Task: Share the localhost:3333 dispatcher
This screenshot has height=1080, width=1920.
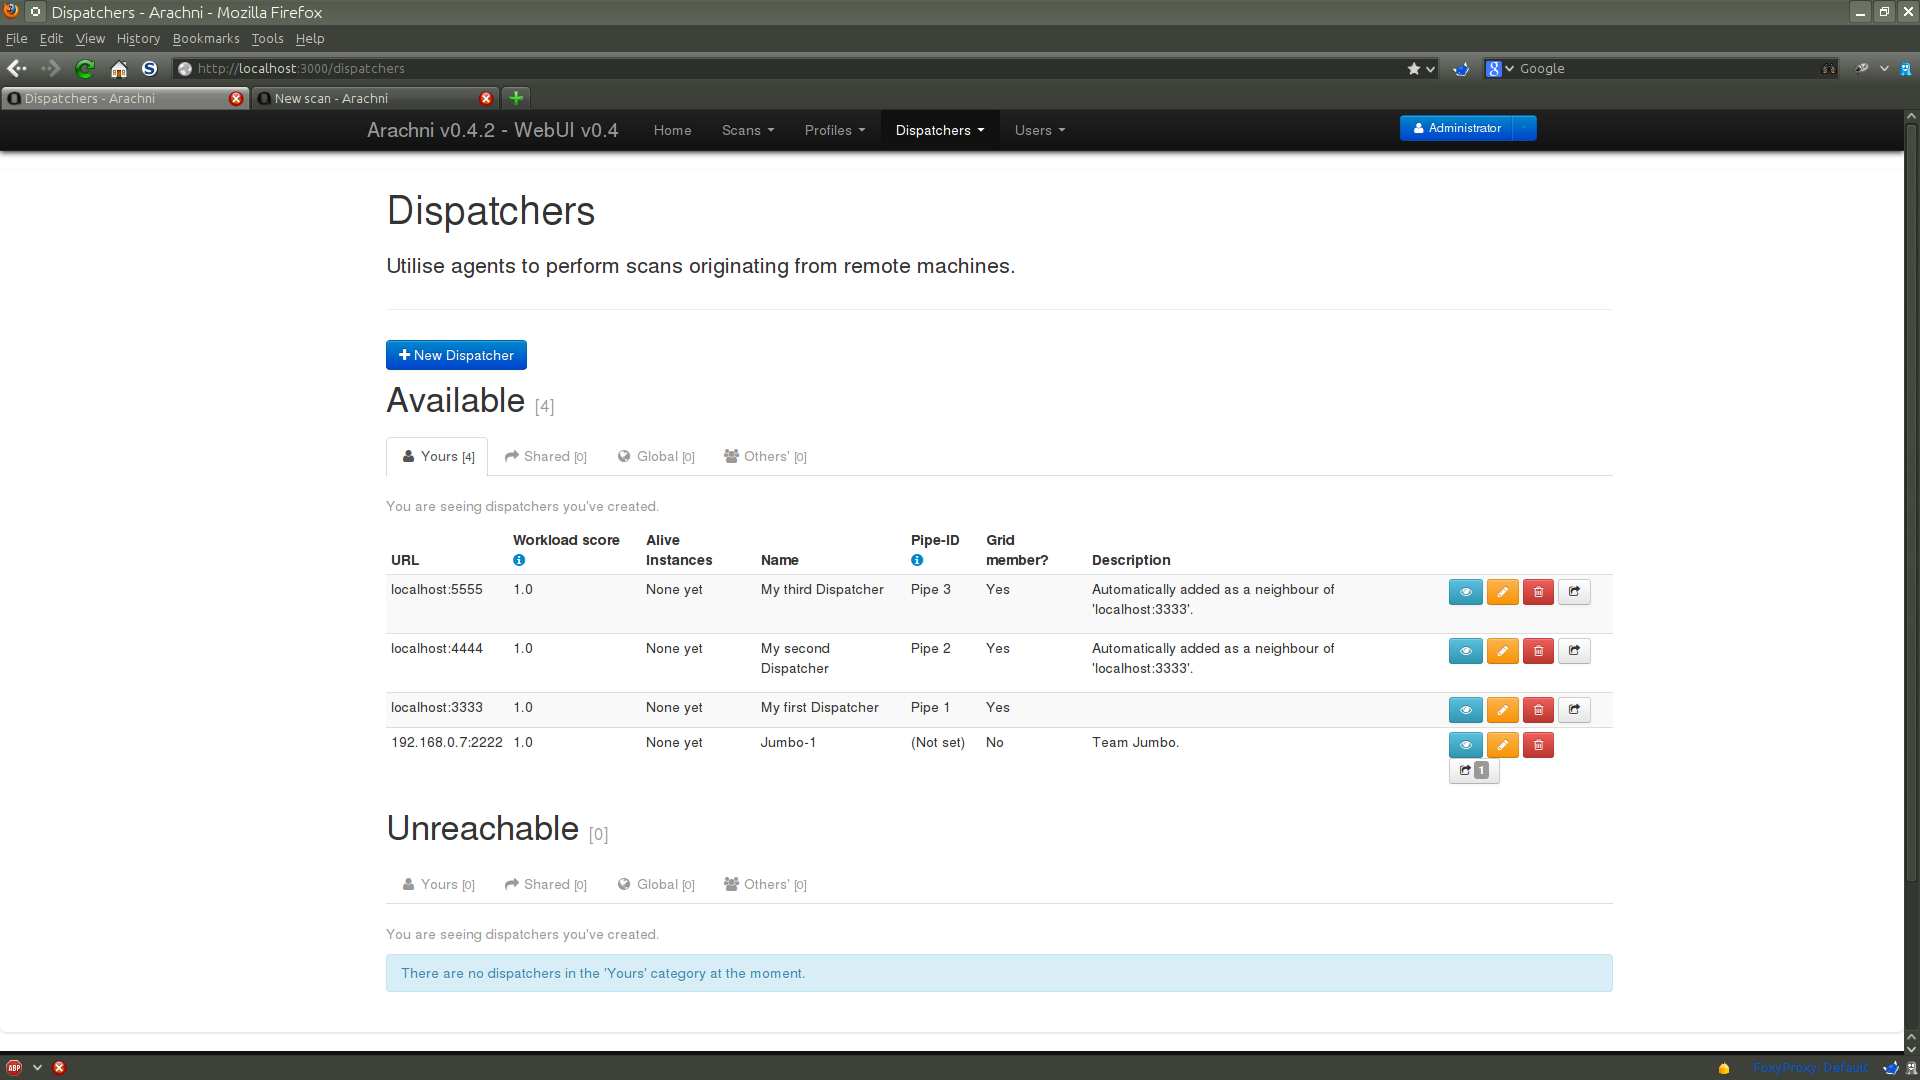Action: tap(1574, 710)
